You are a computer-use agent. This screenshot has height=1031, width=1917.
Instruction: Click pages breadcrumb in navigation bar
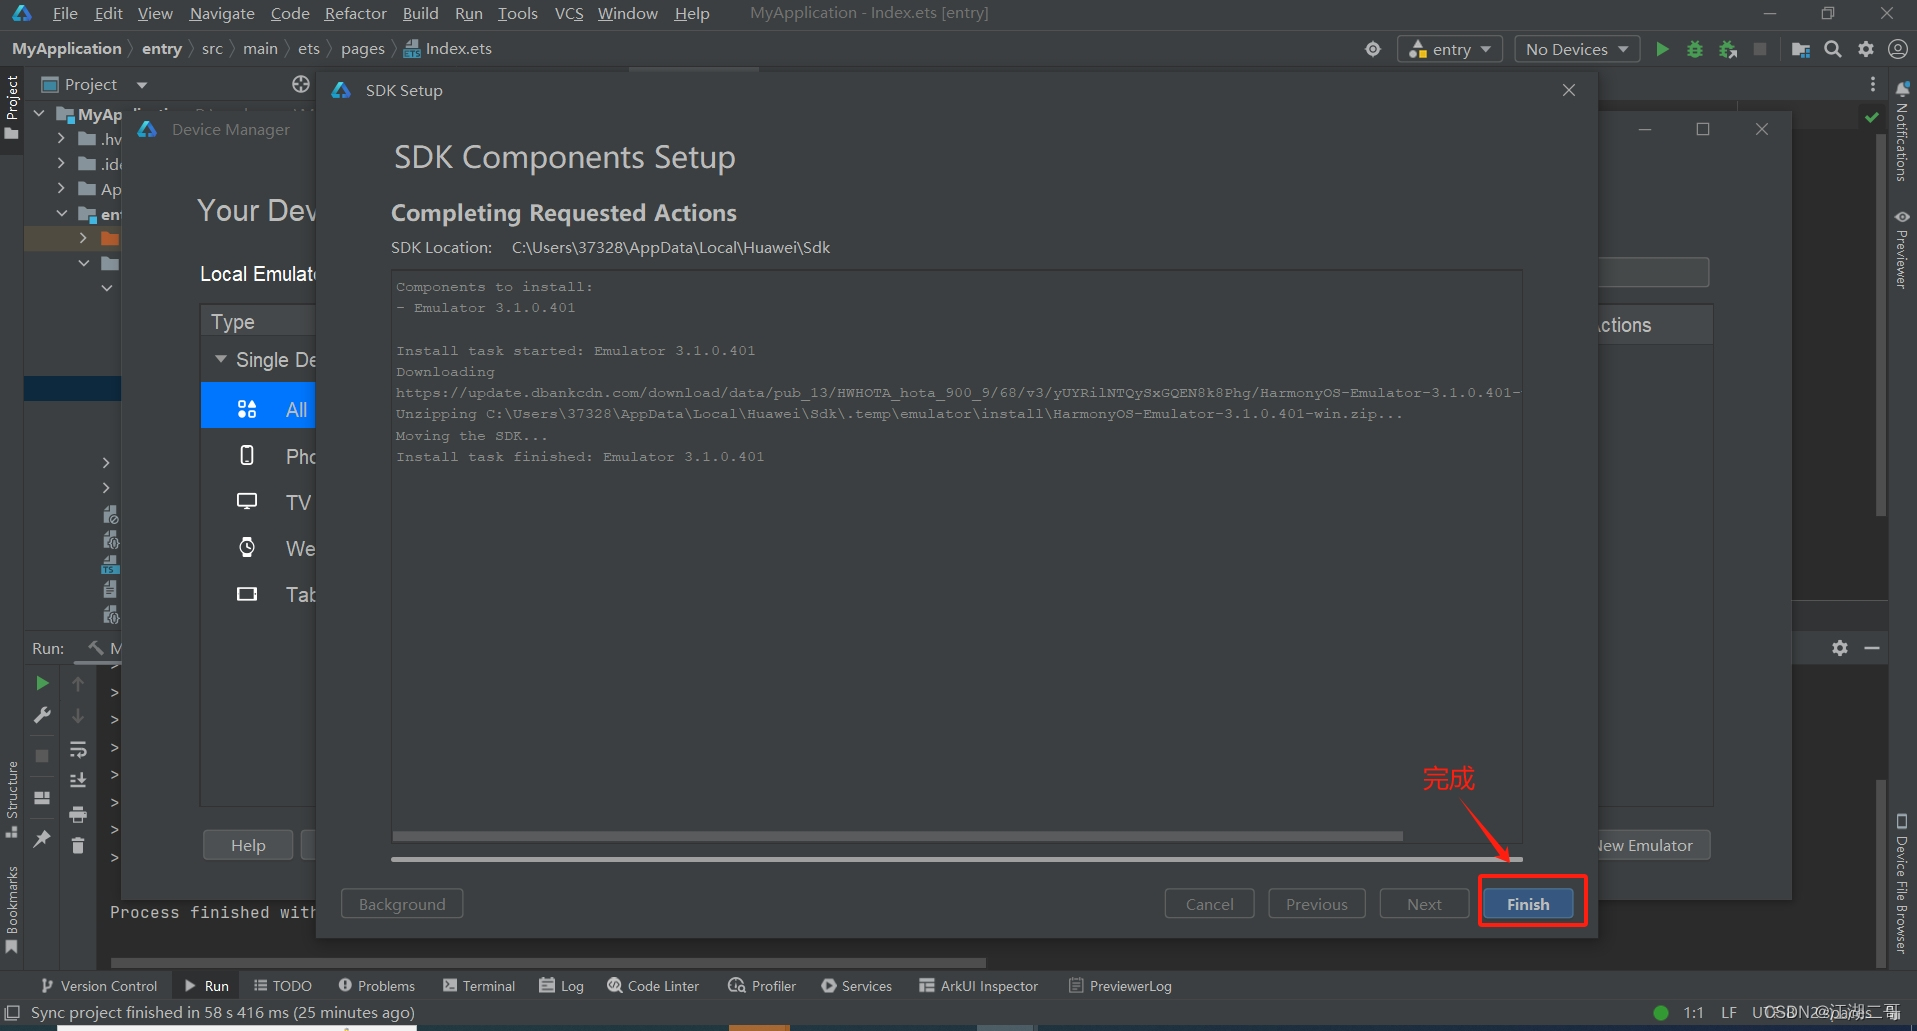[x=362, y=49]
